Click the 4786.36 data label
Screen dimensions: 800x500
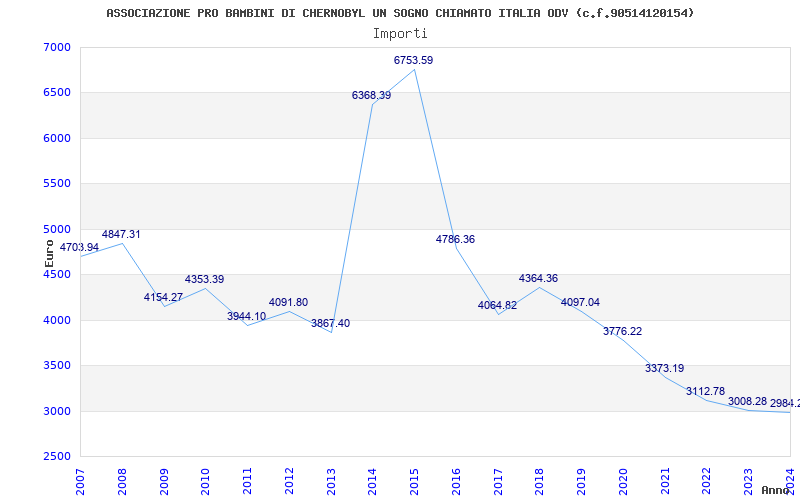click(x=455, y=239)
